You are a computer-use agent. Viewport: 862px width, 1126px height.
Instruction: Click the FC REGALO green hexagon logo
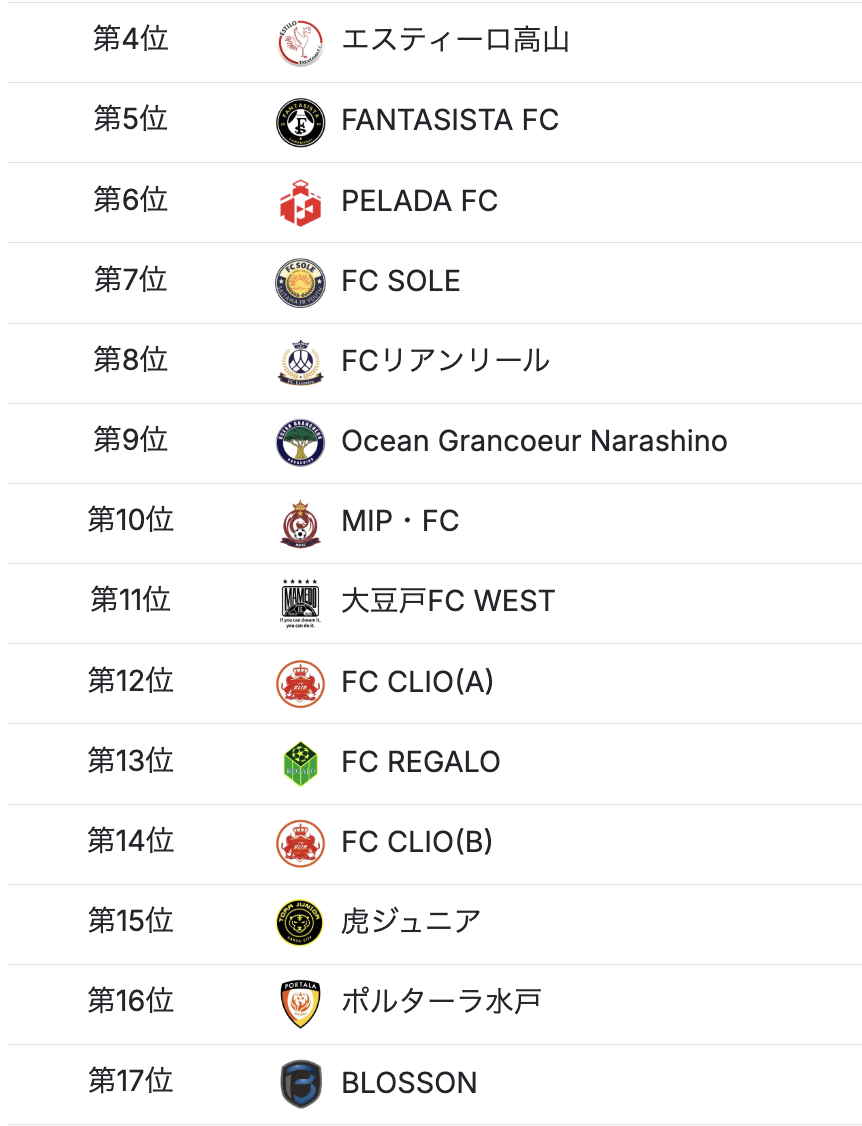[x=300, y=763]
